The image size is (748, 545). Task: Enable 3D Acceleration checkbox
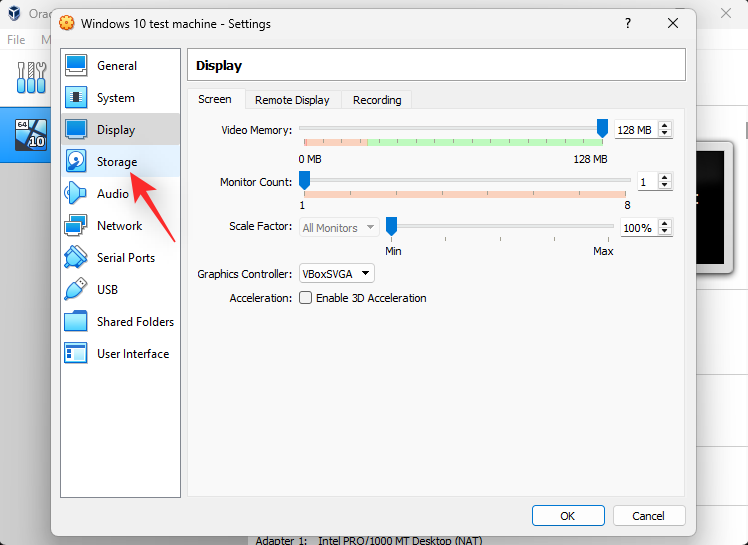[x=306, y=298]
